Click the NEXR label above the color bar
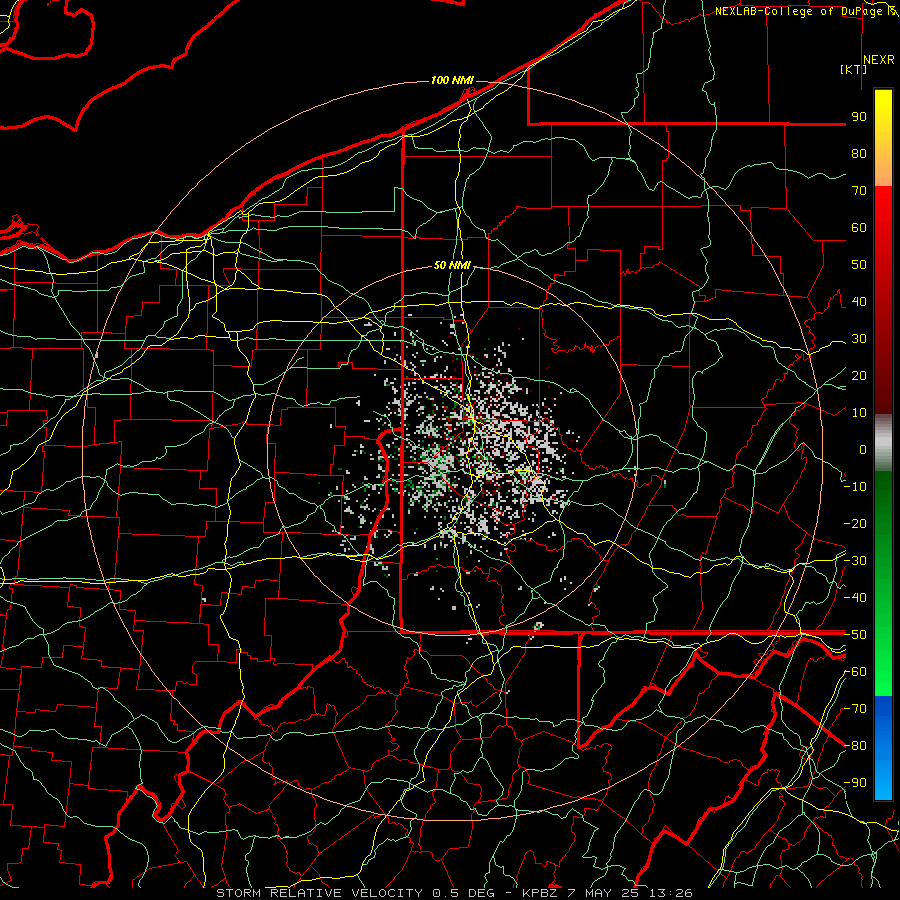This screenshot has height=900, width=900. [878, 59]
